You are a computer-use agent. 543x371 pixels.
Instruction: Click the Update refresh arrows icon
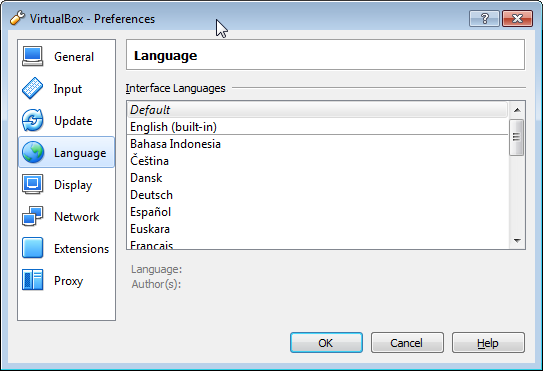[33, 120]
